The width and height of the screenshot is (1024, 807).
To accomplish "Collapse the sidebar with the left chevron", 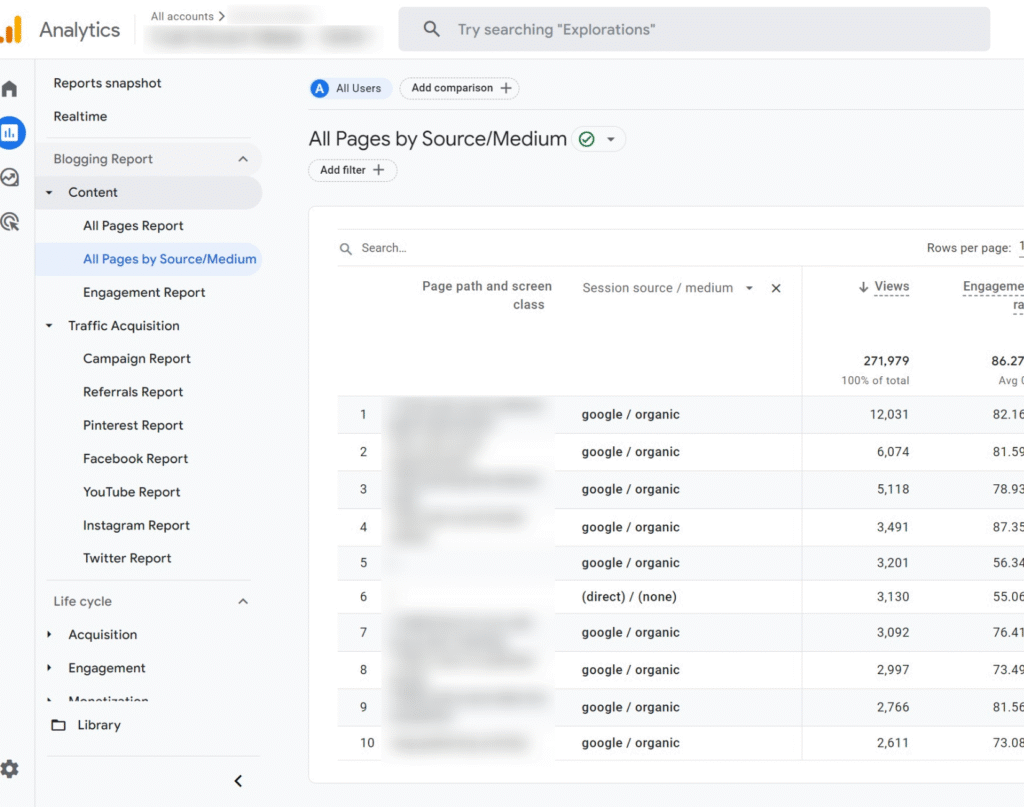I will click(x=238, y=781).
